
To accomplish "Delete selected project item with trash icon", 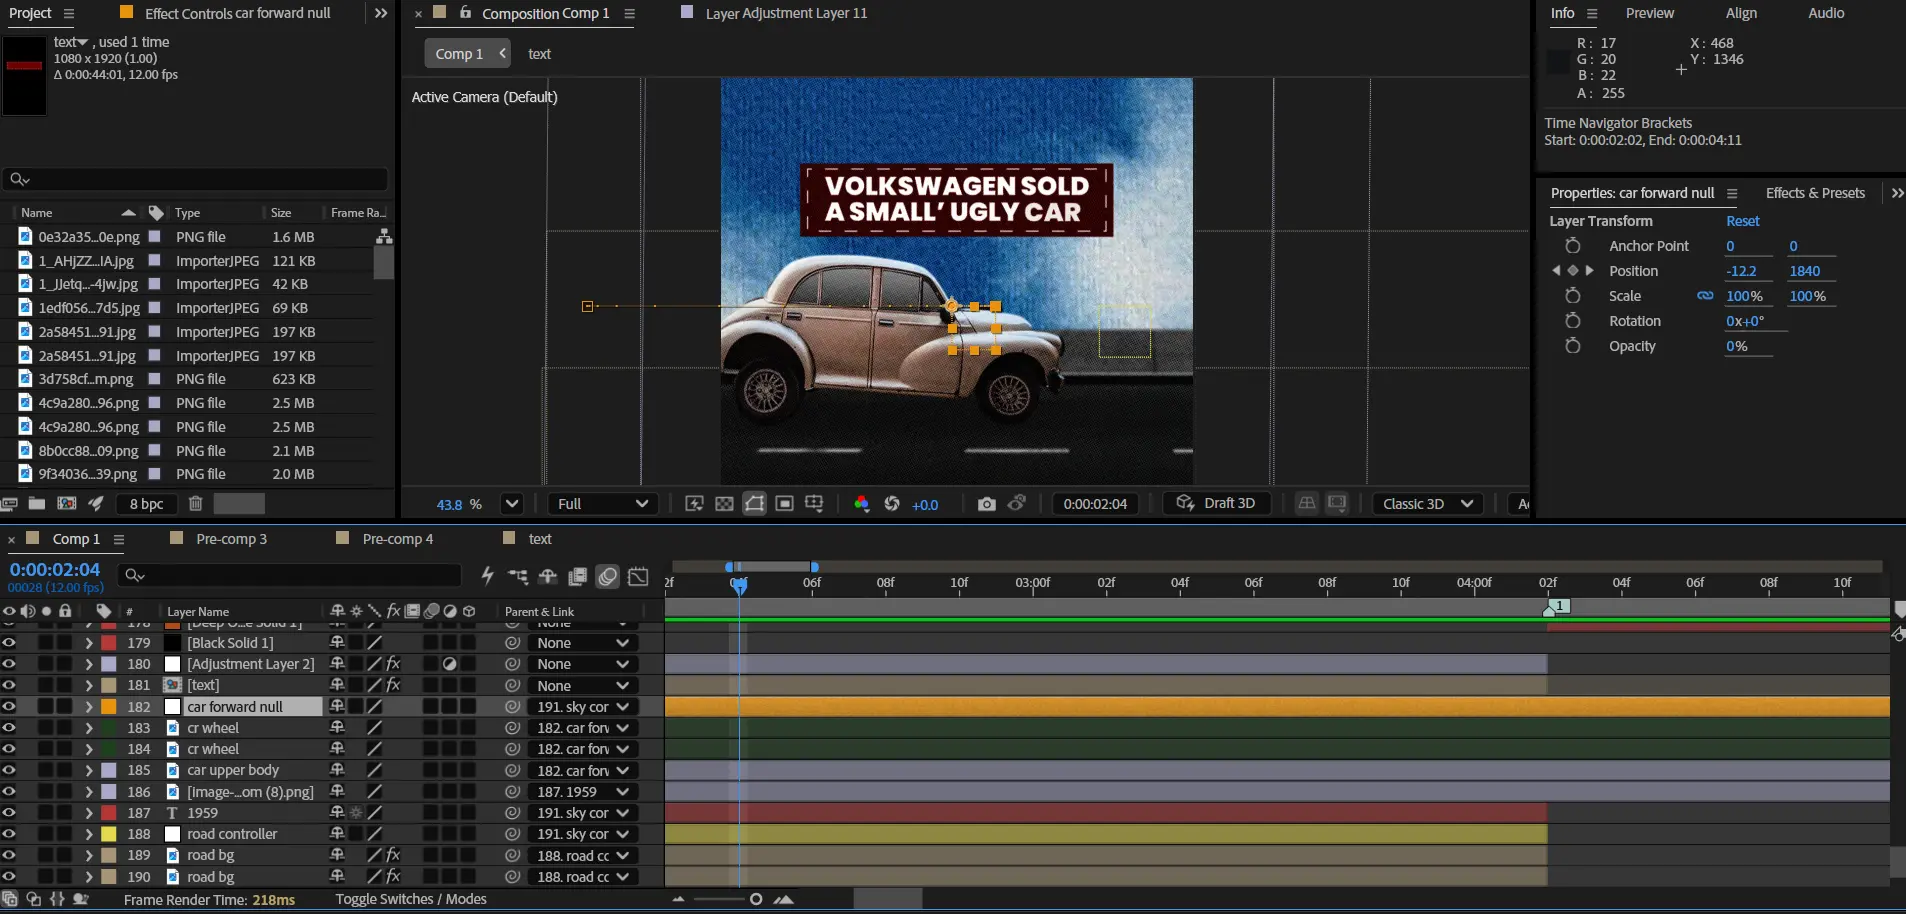I will tap(196, 504).
